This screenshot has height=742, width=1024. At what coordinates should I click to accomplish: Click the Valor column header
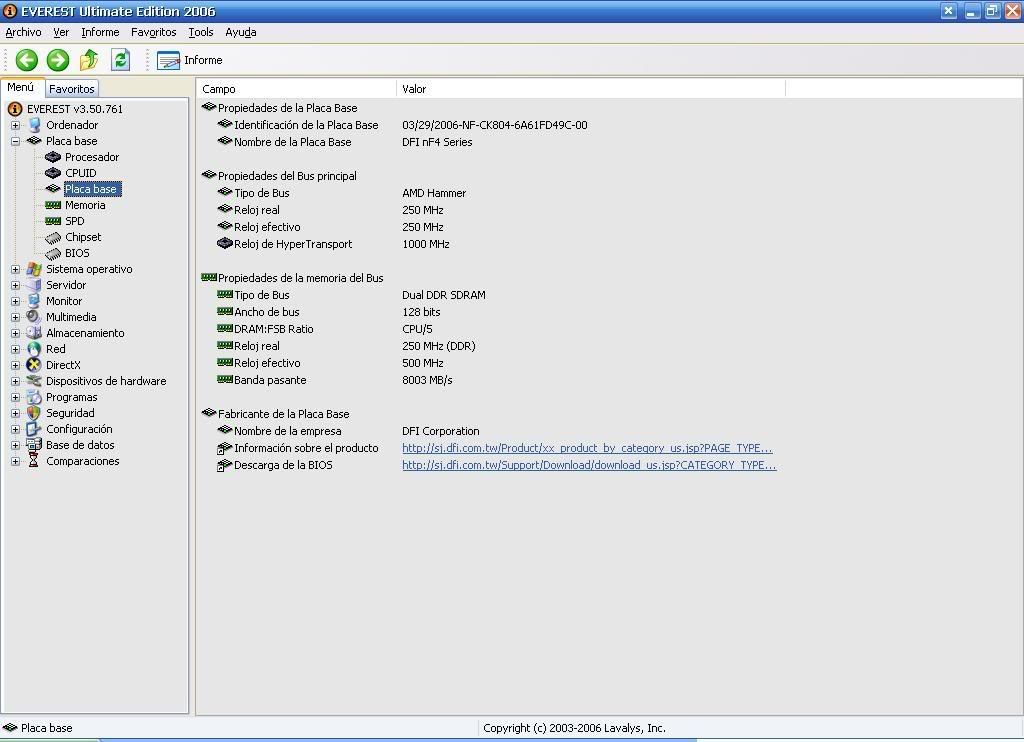(x=590, y=89)
